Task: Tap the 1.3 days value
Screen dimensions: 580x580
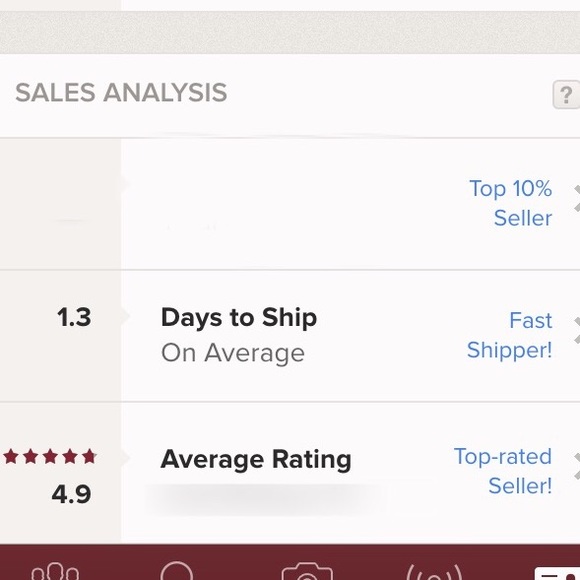Action: 74,317
